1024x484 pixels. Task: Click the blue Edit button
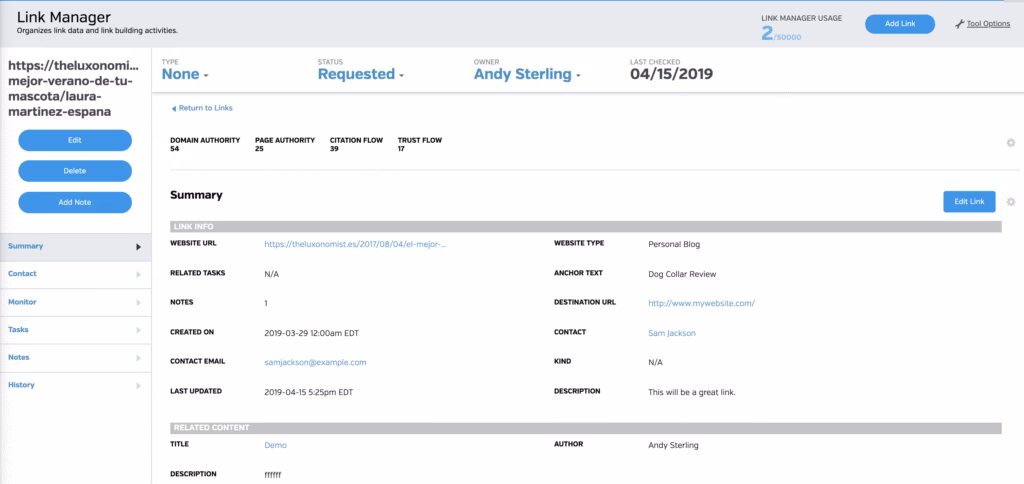coord(75,140)
